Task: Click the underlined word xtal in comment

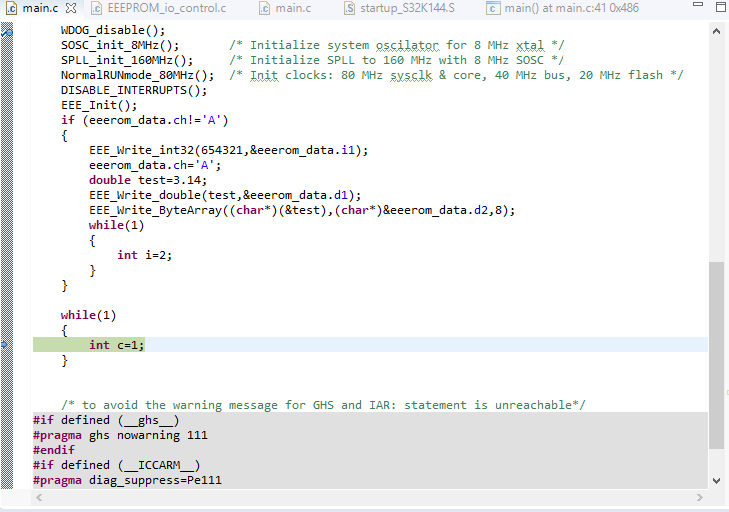Action: click(x=530, y=46)
